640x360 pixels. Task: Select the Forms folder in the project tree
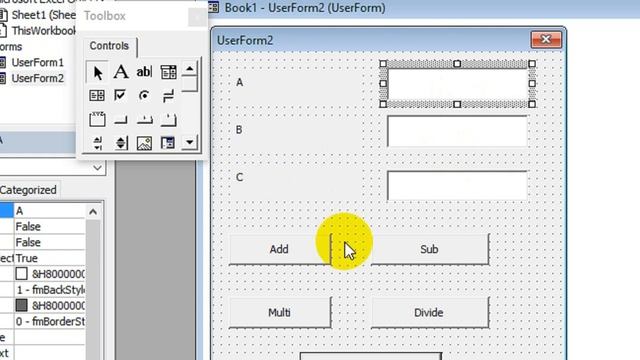pyautogui.click(x=11, y=47)
